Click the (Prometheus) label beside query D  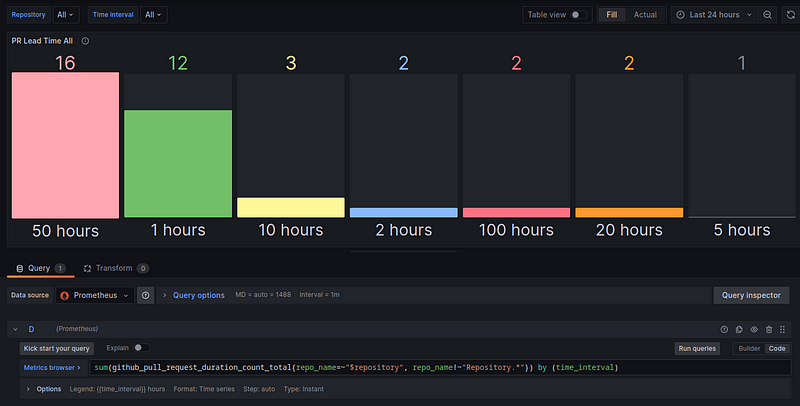click(77, 329)
